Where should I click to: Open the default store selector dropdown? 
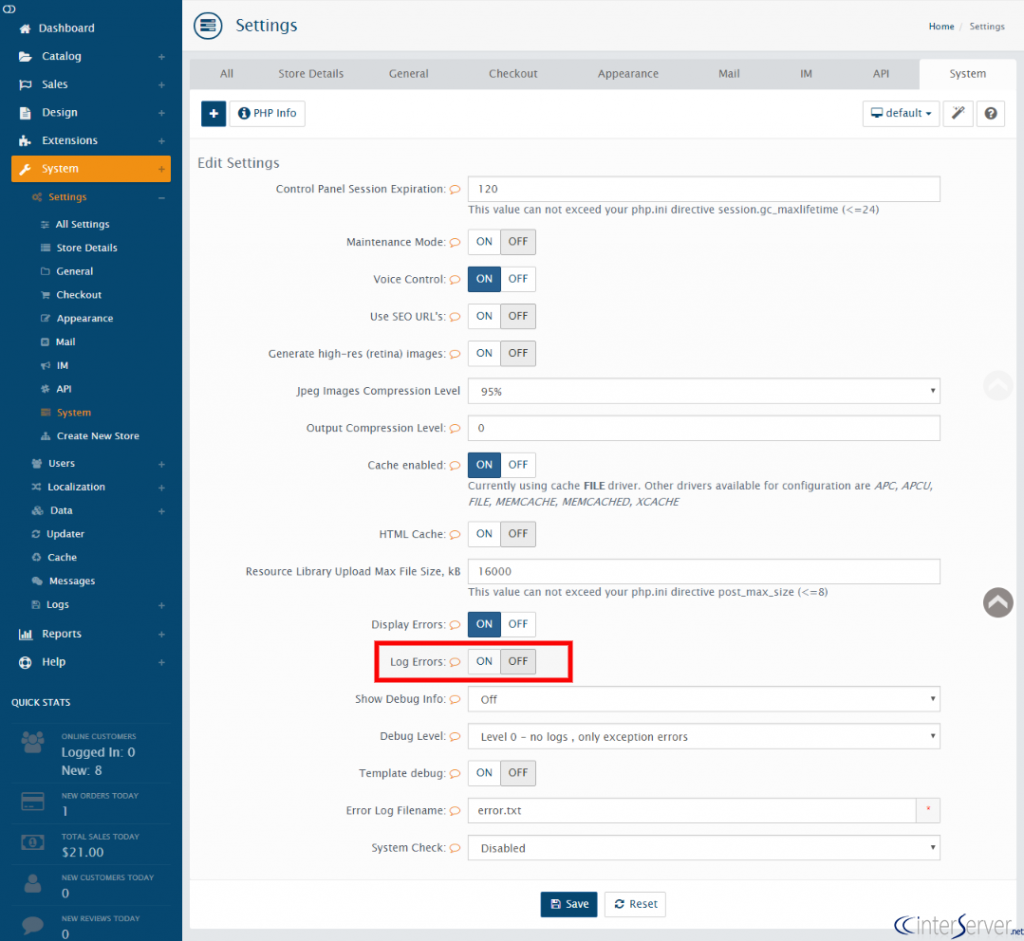901,114
